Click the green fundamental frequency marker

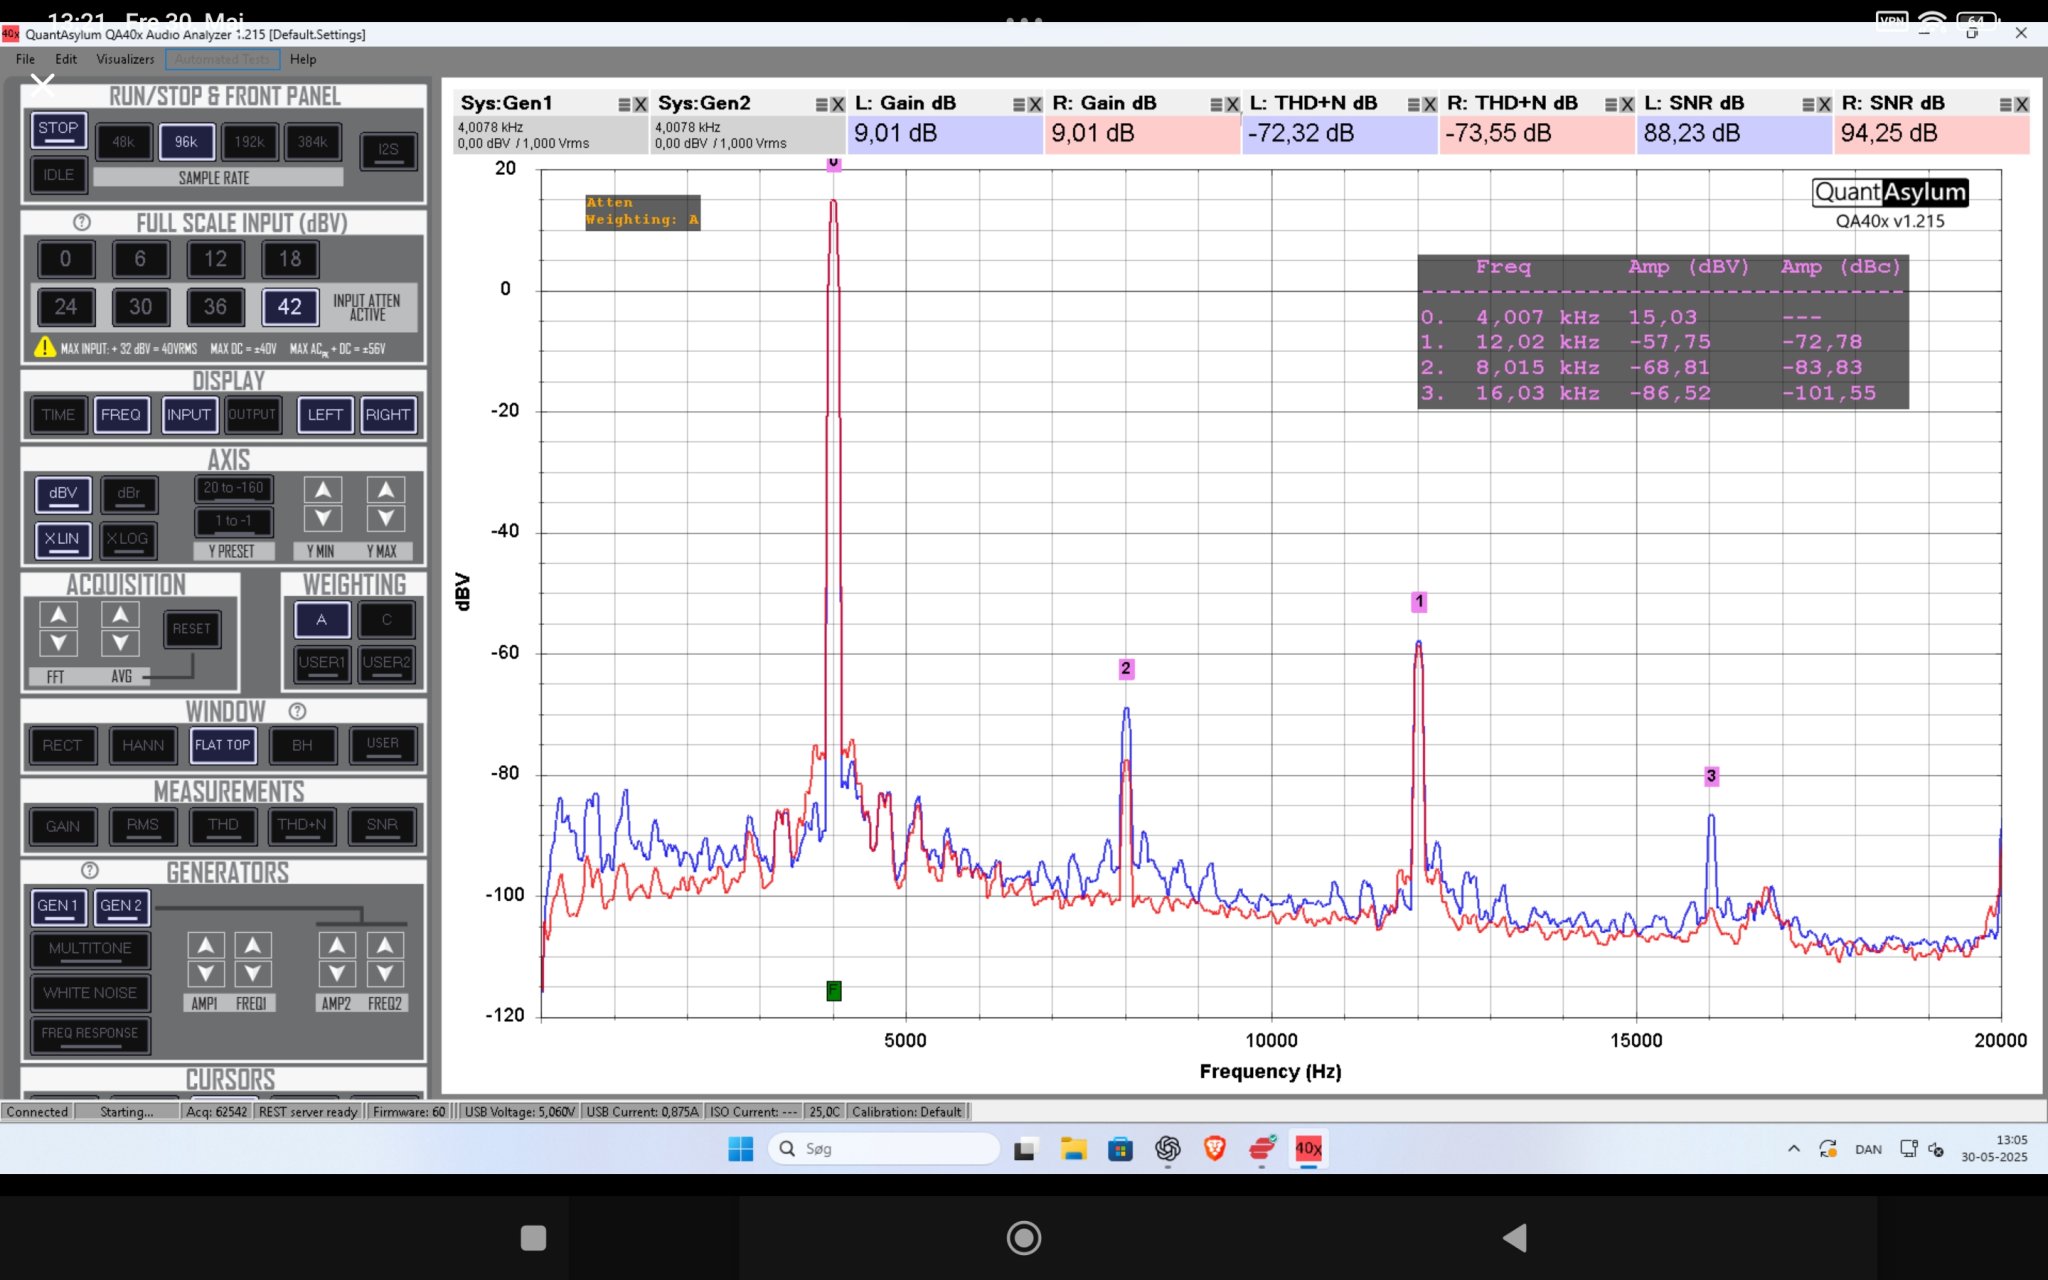tap(834, 991)
